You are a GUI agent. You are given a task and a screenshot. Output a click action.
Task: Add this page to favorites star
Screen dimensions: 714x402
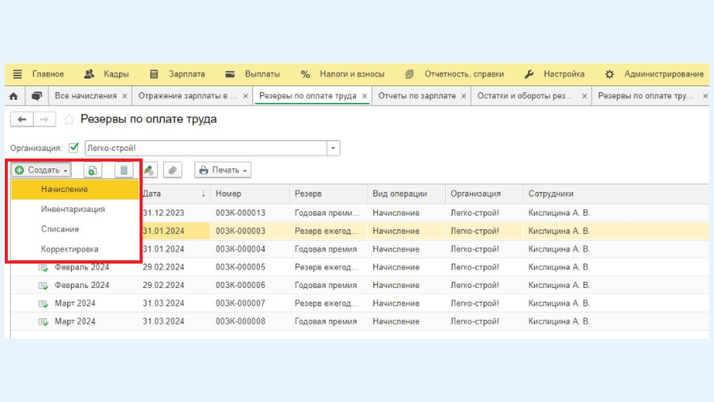69,120
